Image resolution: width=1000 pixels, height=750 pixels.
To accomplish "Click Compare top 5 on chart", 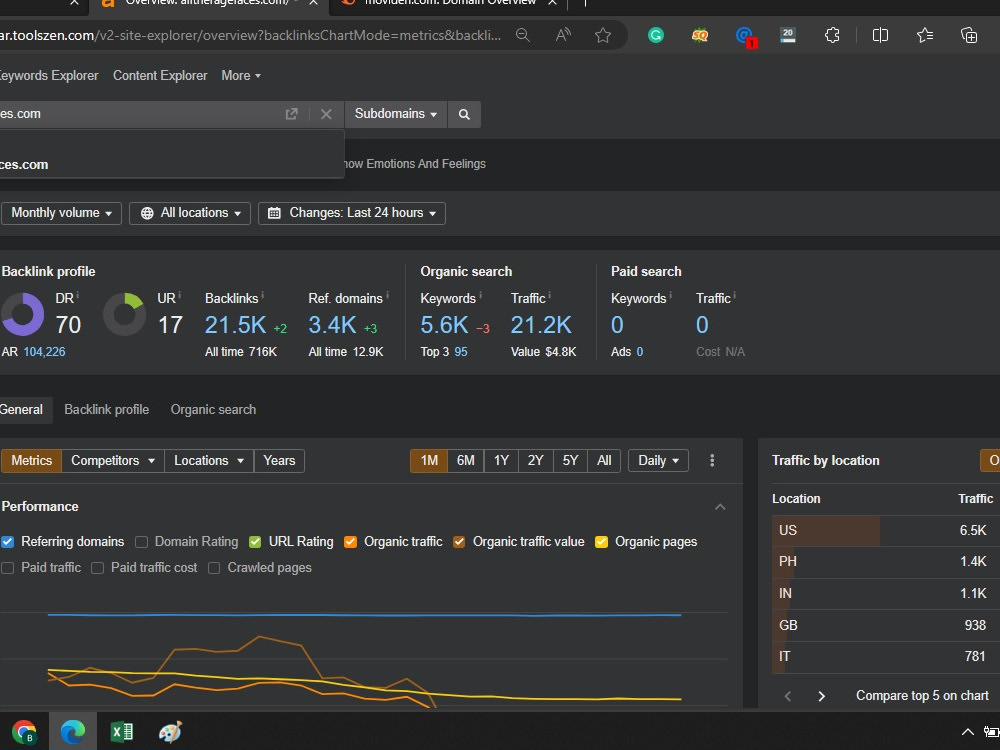I will pyautogui.click(x=922, y=695).
